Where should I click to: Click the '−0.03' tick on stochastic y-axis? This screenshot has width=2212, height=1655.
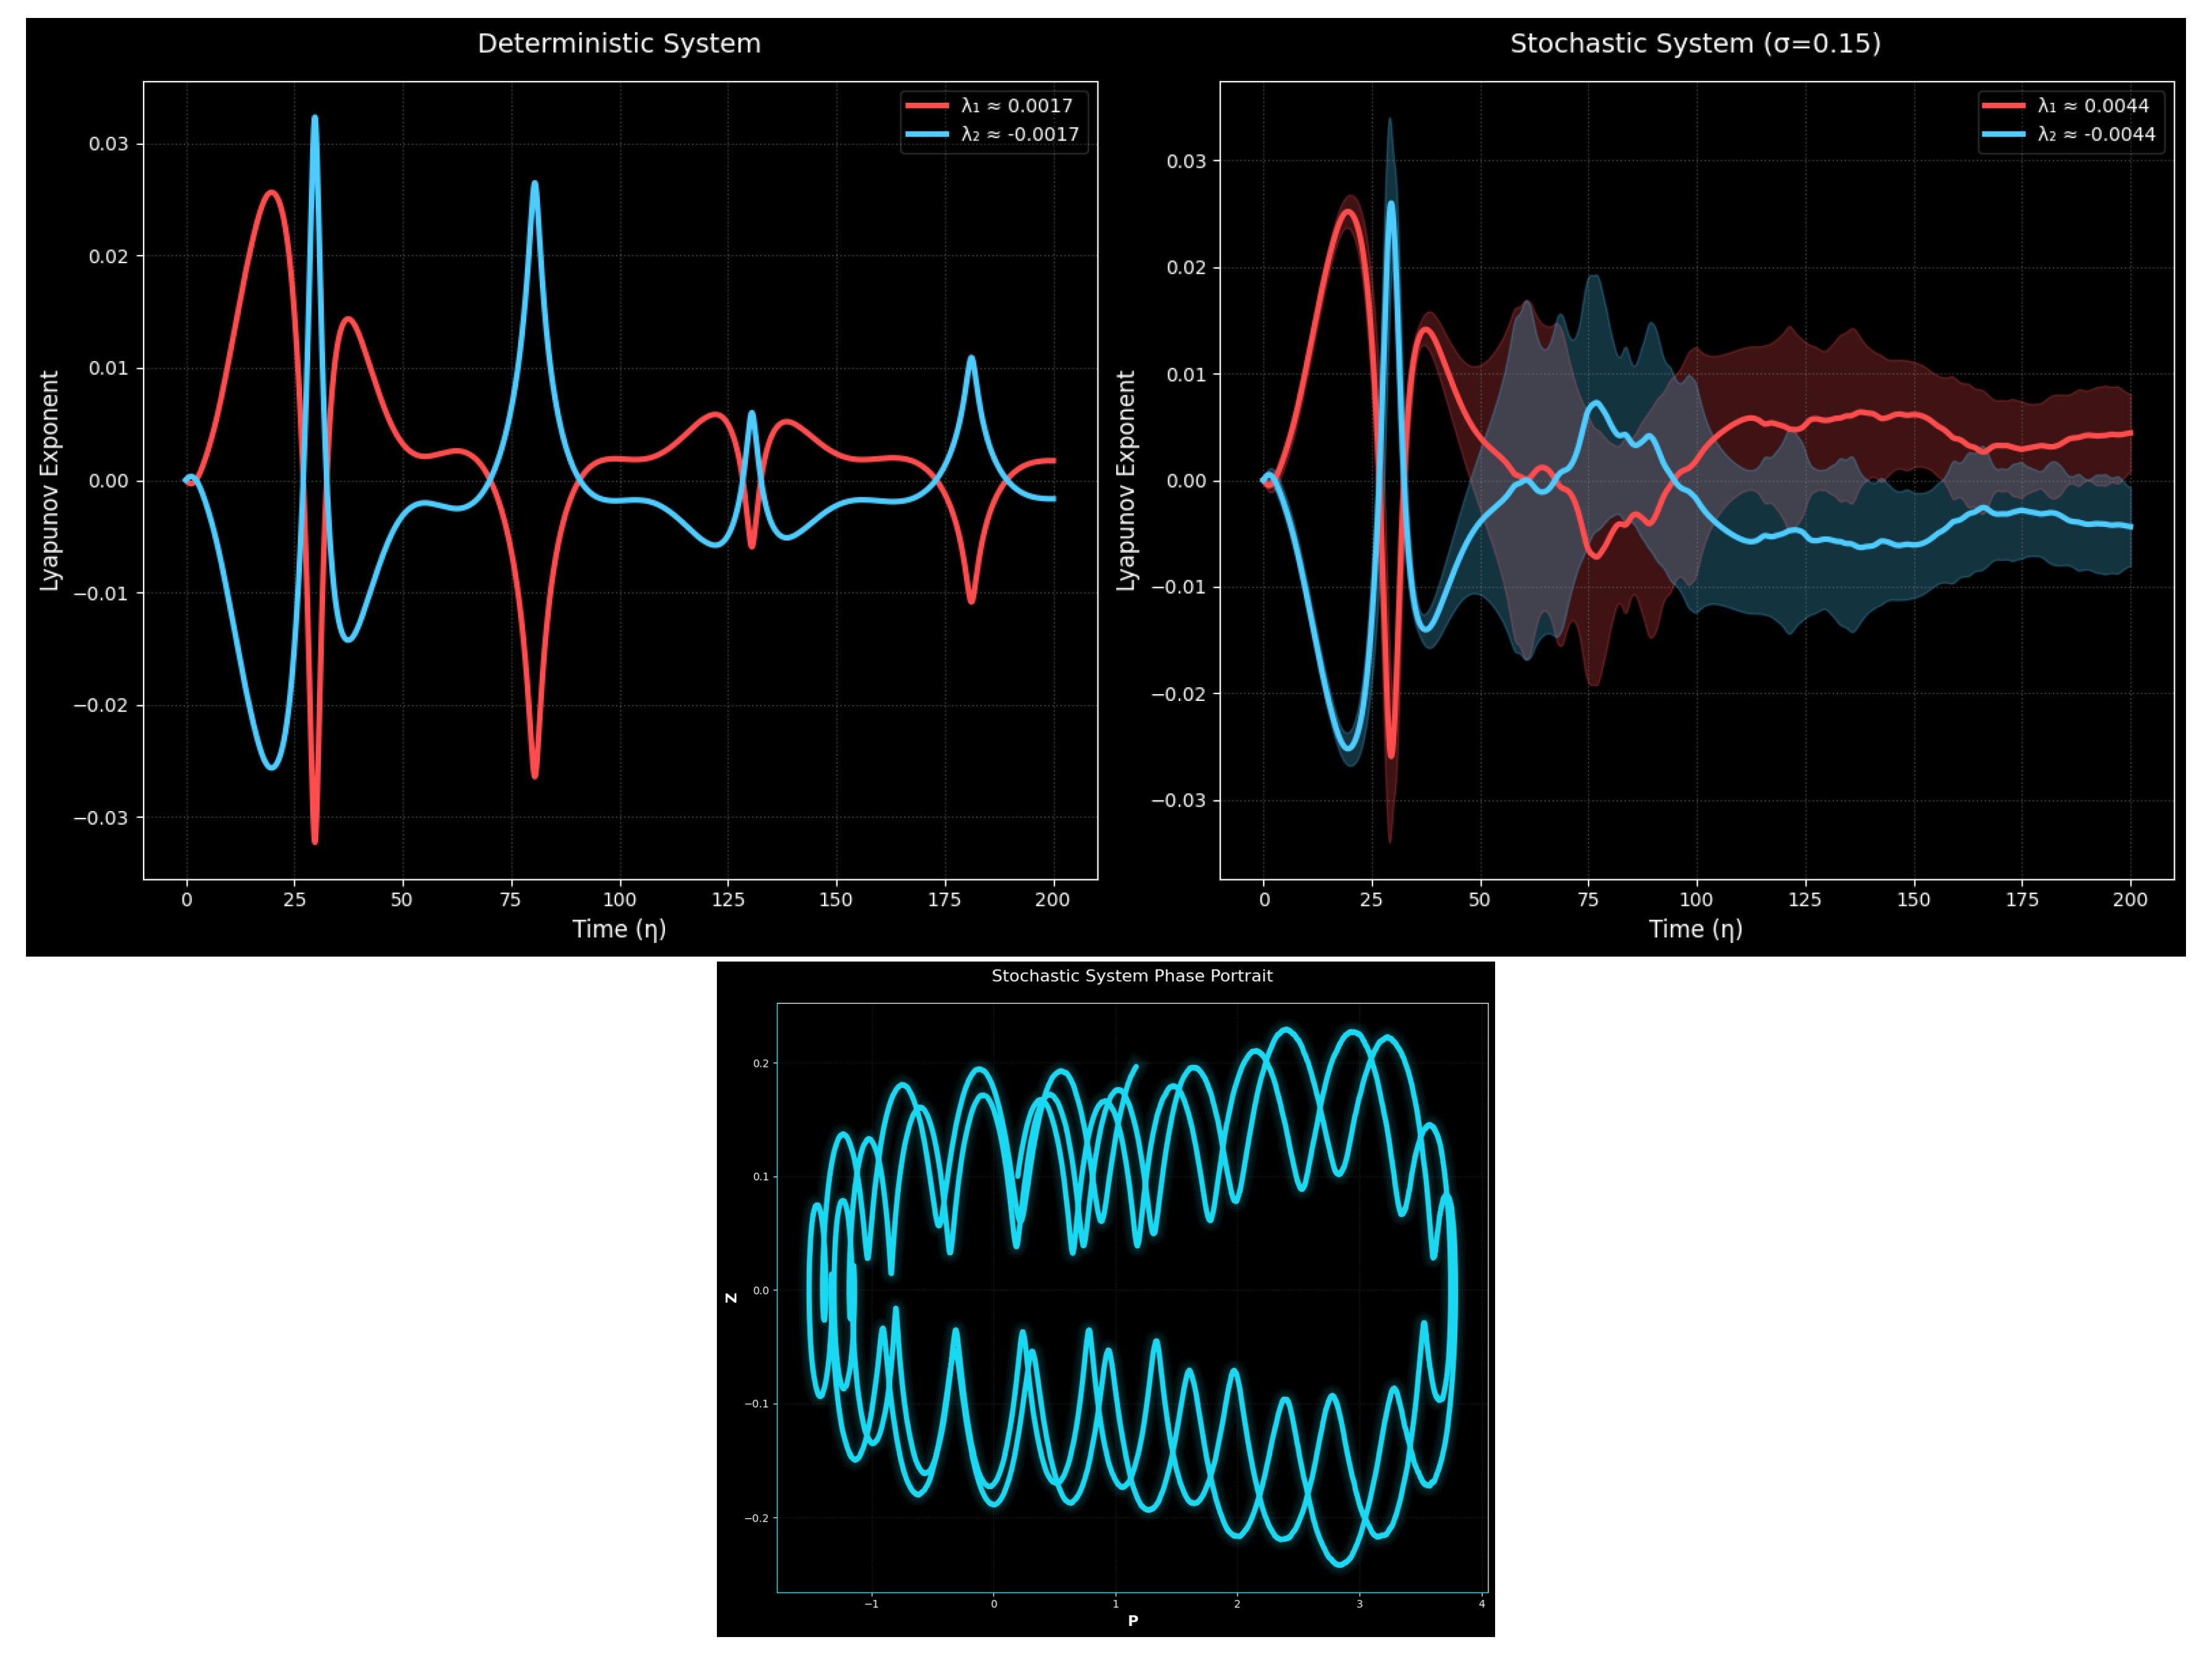[1178, 801]
